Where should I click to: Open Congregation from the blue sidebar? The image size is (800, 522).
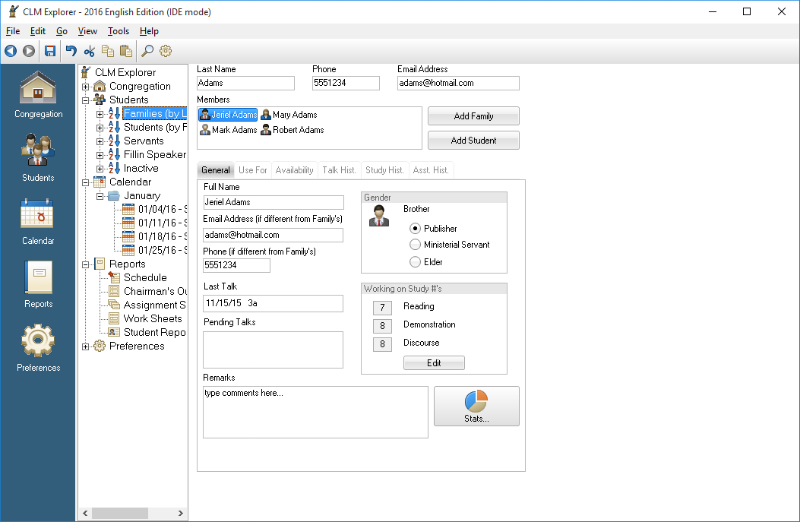[x=38, y=95]
